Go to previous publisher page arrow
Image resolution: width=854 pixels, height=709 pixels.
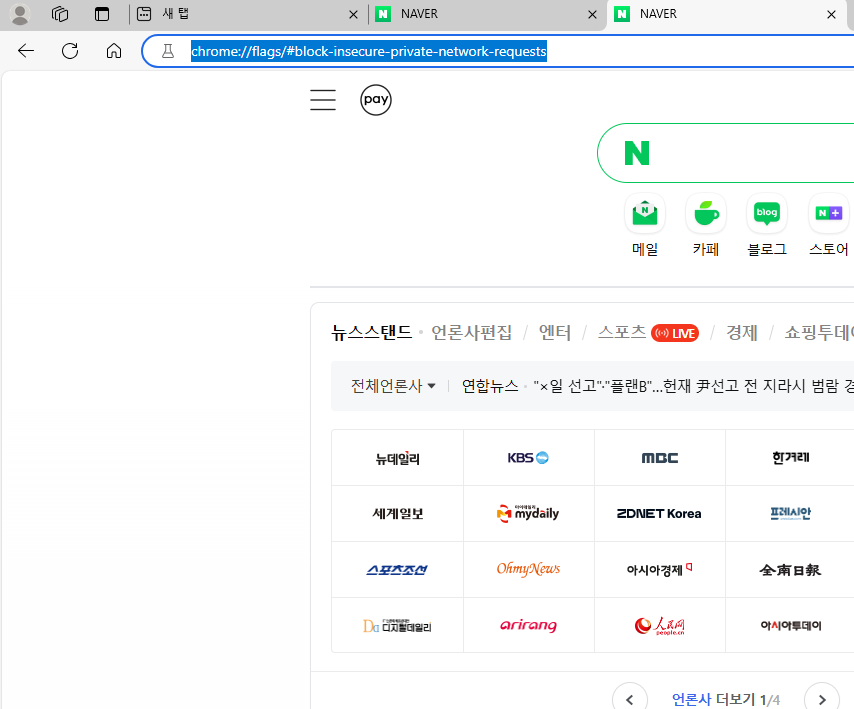(x=630, y=699)
